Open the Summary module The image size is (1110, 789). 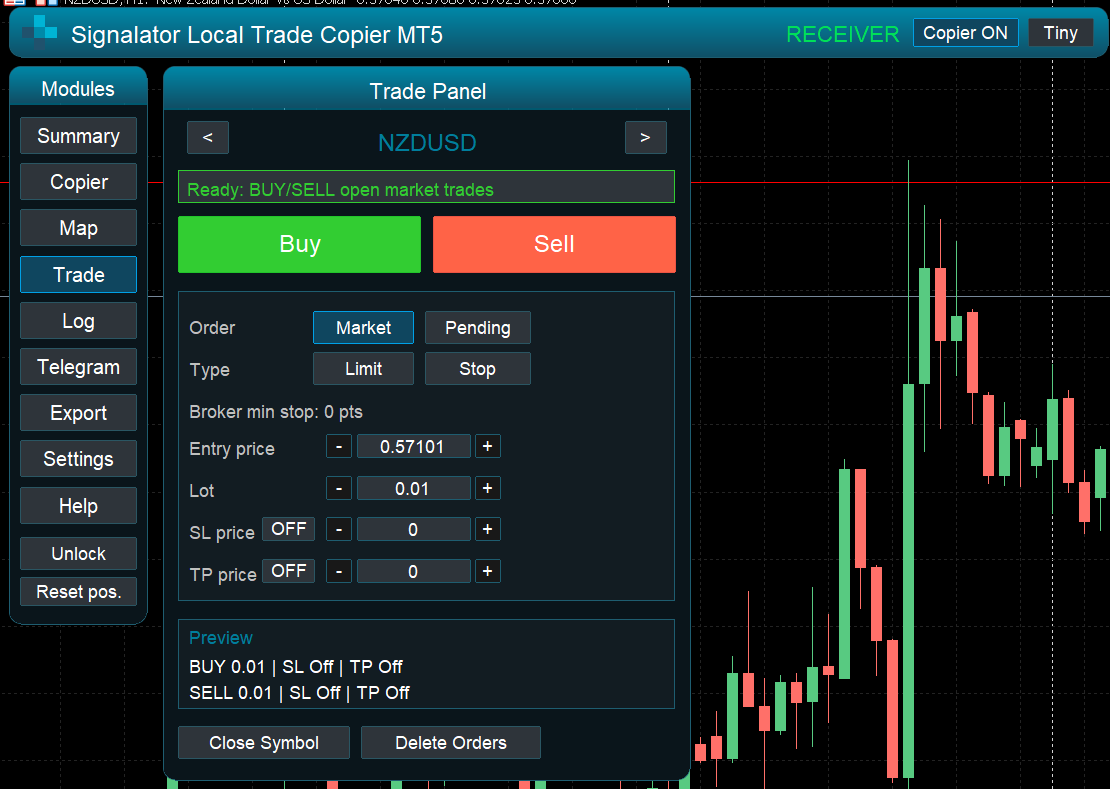coord(79,136)
